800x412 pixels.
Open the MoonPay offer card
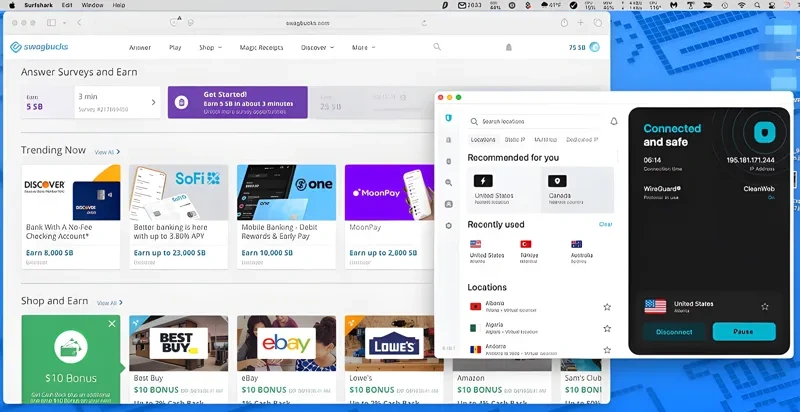click(390, 217)
